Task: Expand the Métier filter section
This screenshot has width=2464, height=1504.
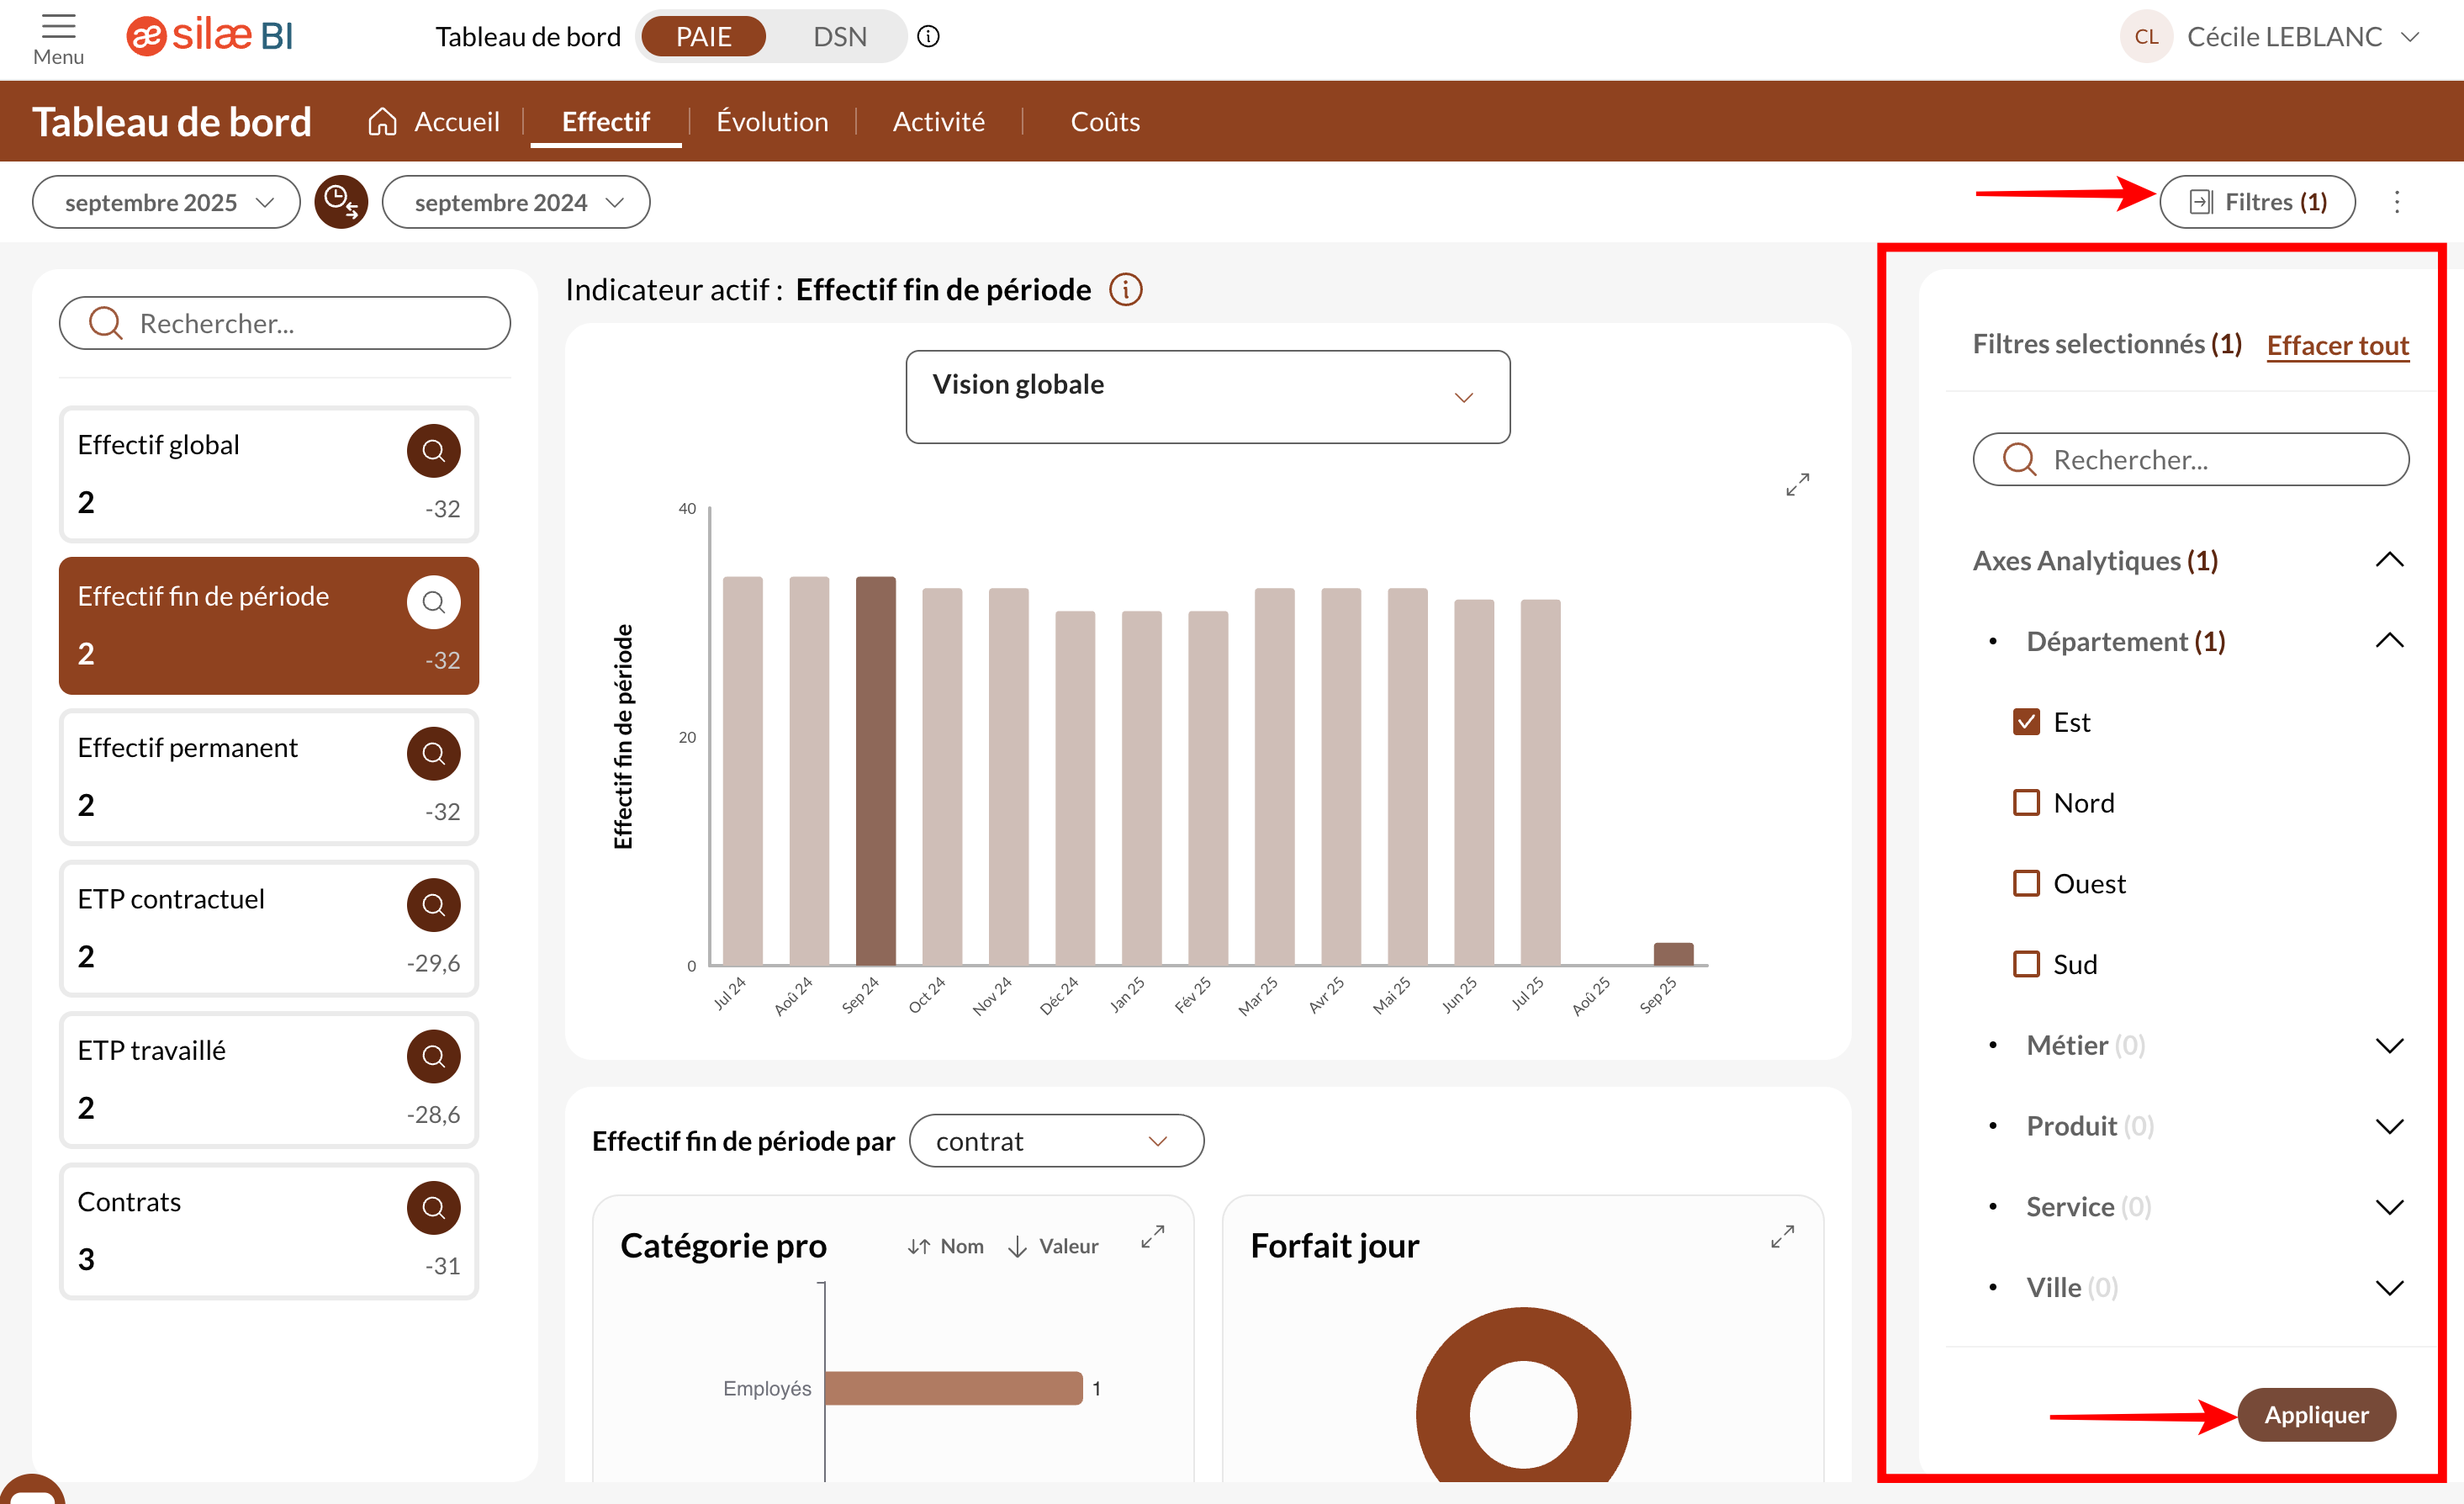Action: [x=2388, y=1046]
